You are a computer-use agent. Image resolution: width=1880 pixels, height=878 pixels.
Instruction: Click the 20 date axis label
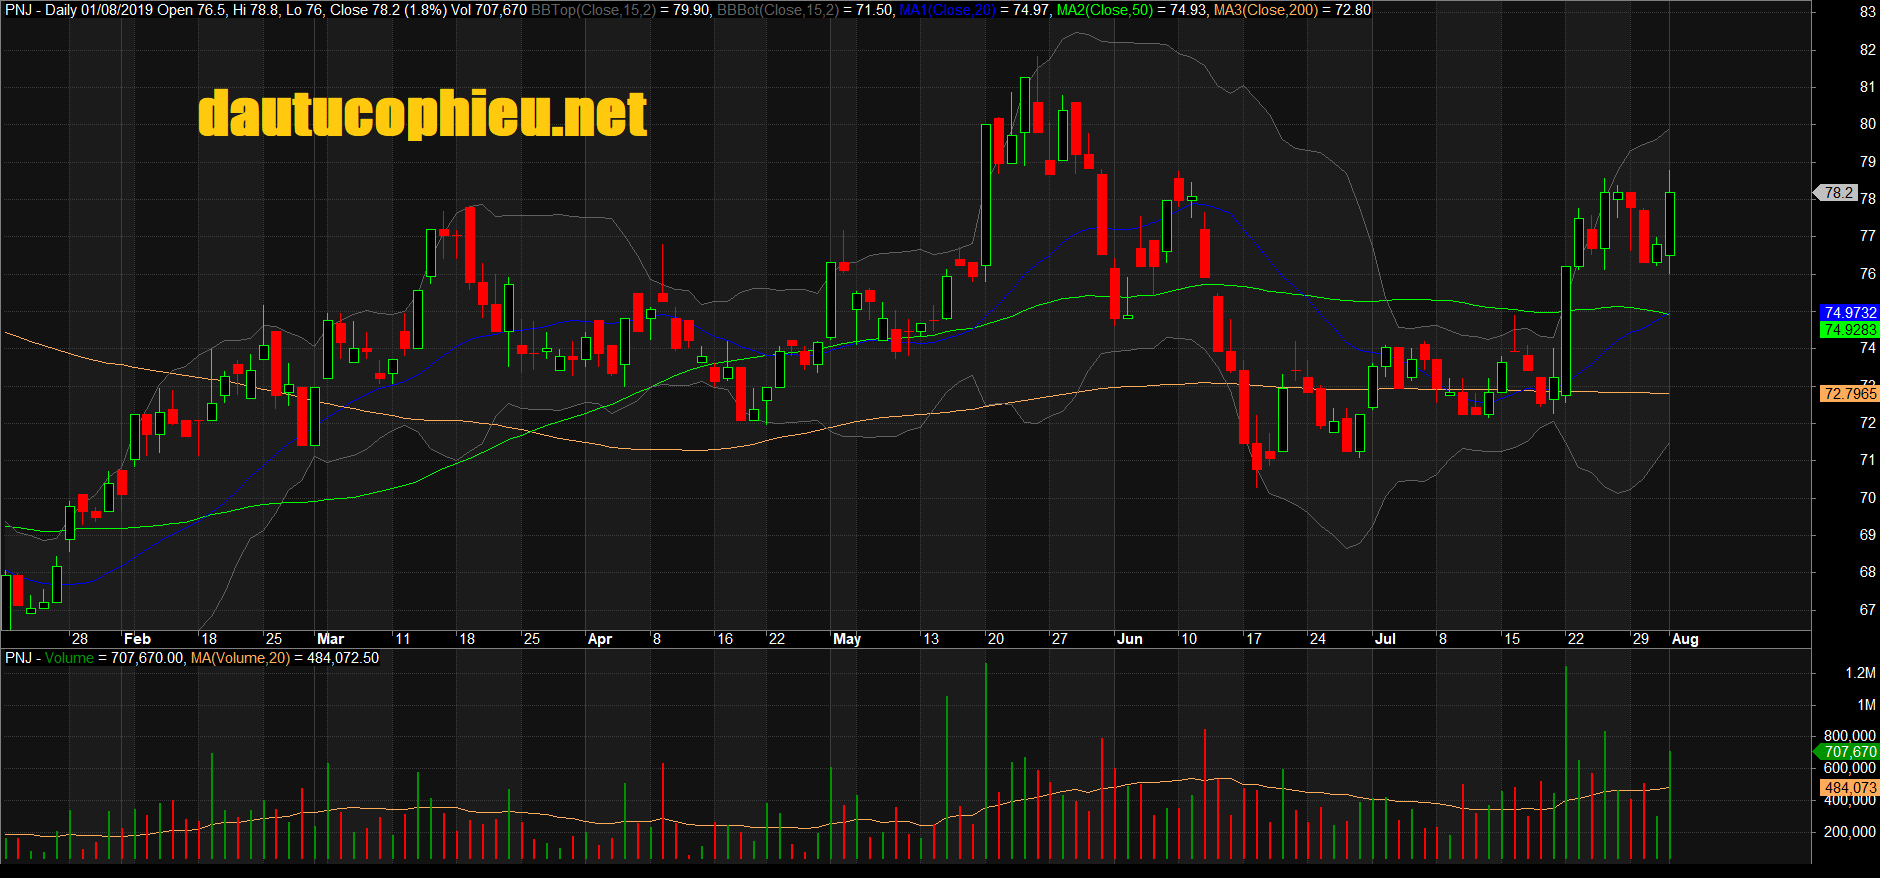(x=995, y=639)
